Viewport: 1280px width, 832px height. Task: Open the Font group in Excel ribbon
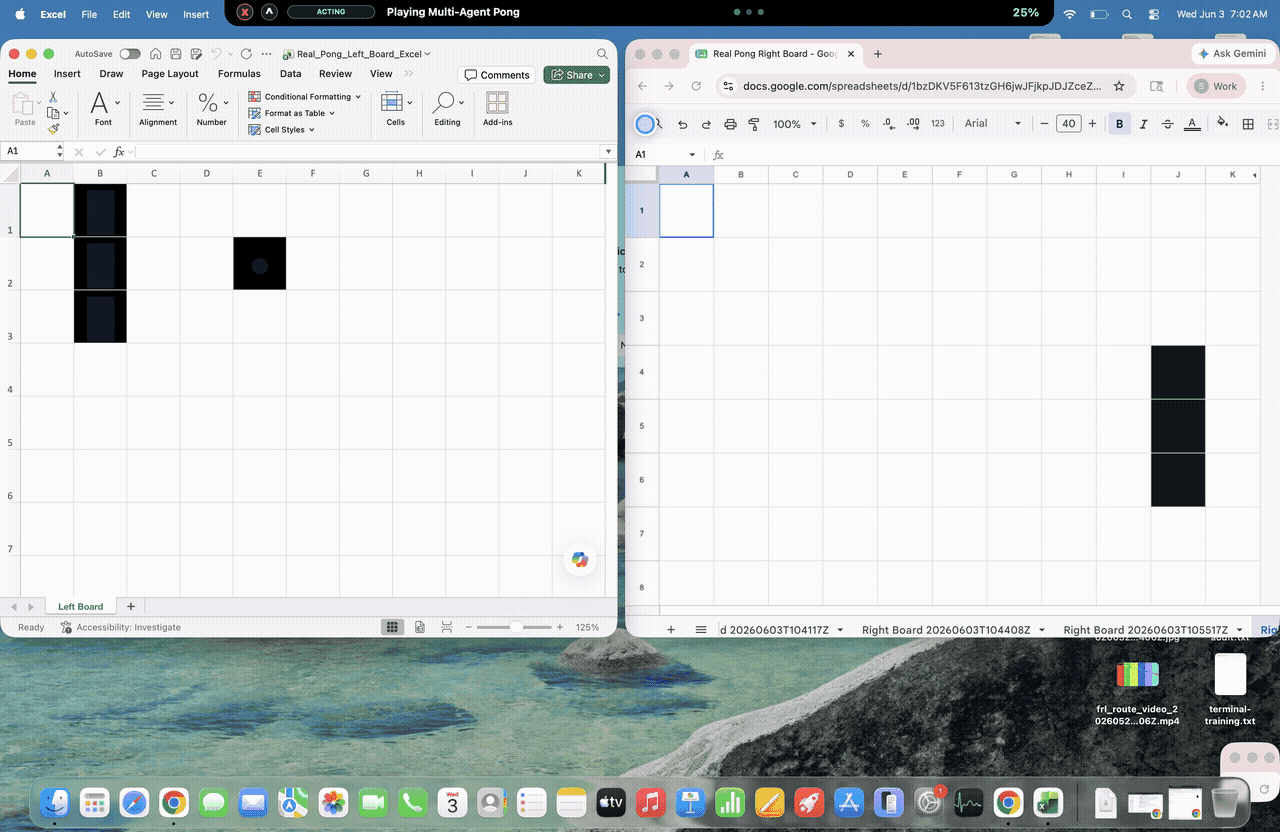point(104,109)
